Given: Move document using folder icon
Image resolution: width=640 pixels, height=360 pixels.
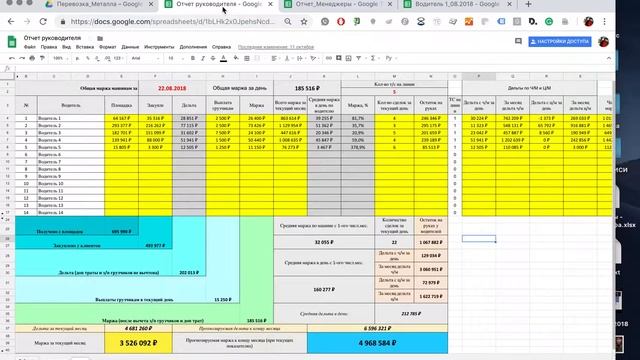Looking at the screenshot, I should [x=100, y=38].
